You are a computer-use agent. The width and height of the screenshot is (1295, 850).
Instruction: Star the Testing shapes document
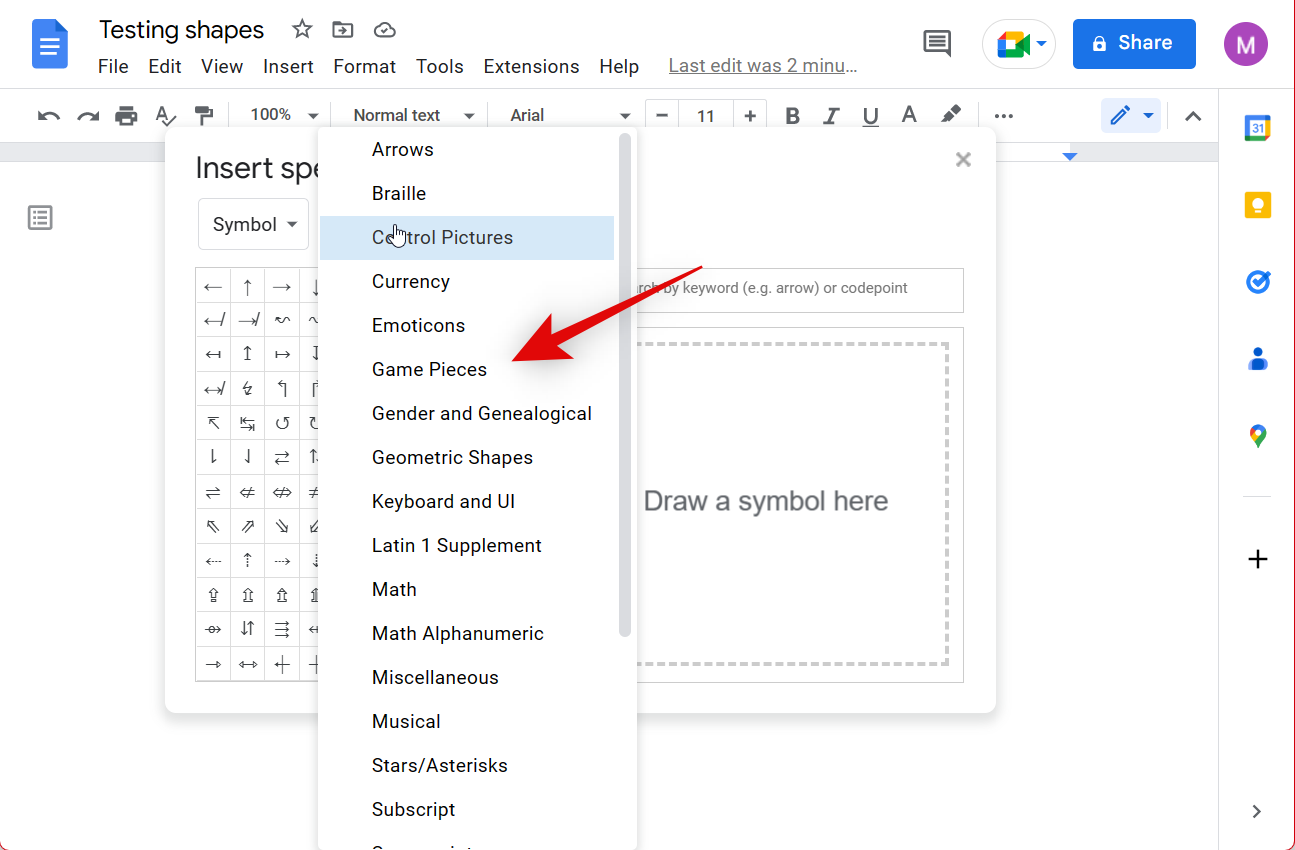(x=302, y=30)
